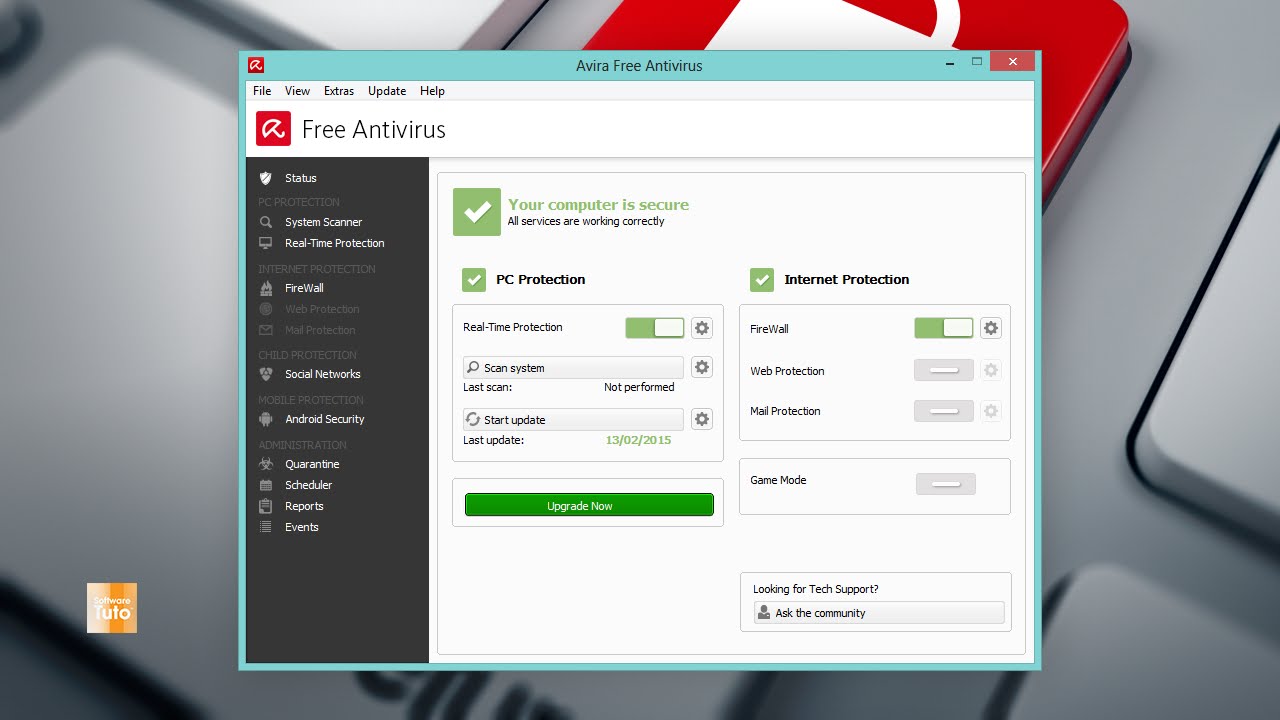Open the Update menu
The width and height of the screenshot is (1280, 720).
387,91
